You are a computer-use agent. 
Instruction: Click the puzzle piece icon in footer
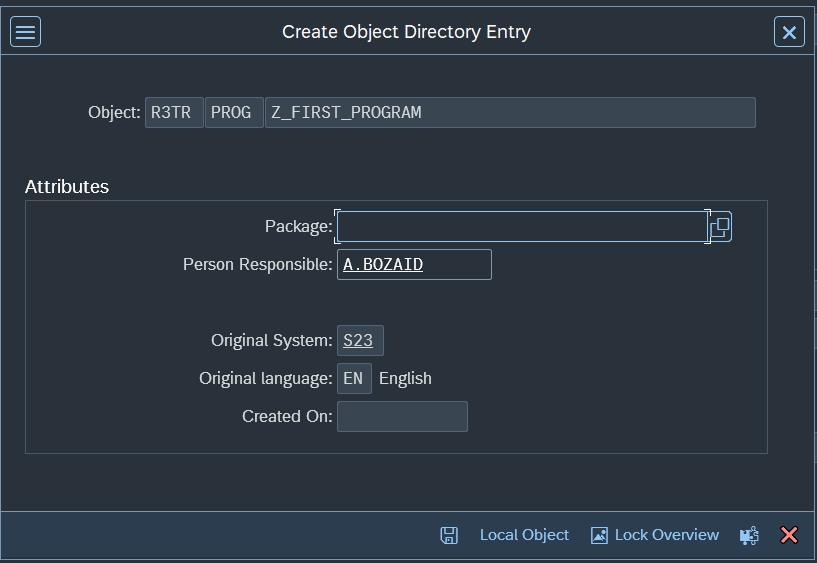749,535
